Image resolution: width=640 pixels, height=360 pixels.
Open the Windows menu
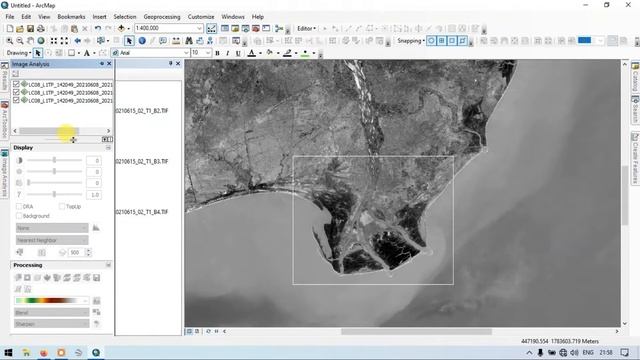233,17
